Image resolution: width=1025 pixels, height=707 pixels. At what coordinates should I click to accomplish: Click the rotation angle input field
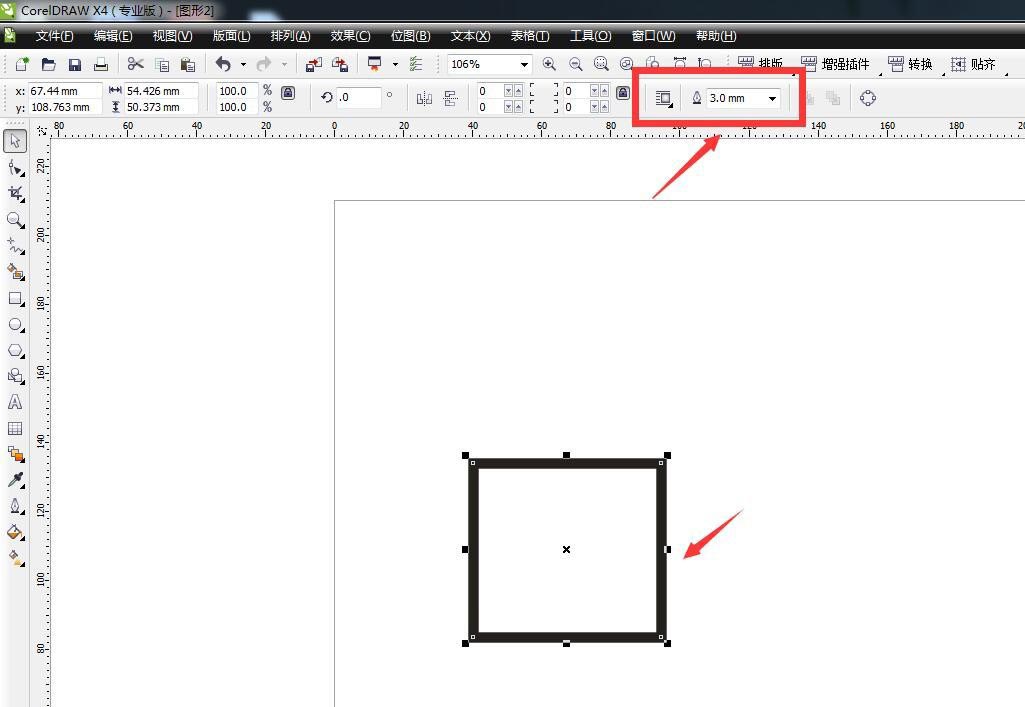coord(359,98)
